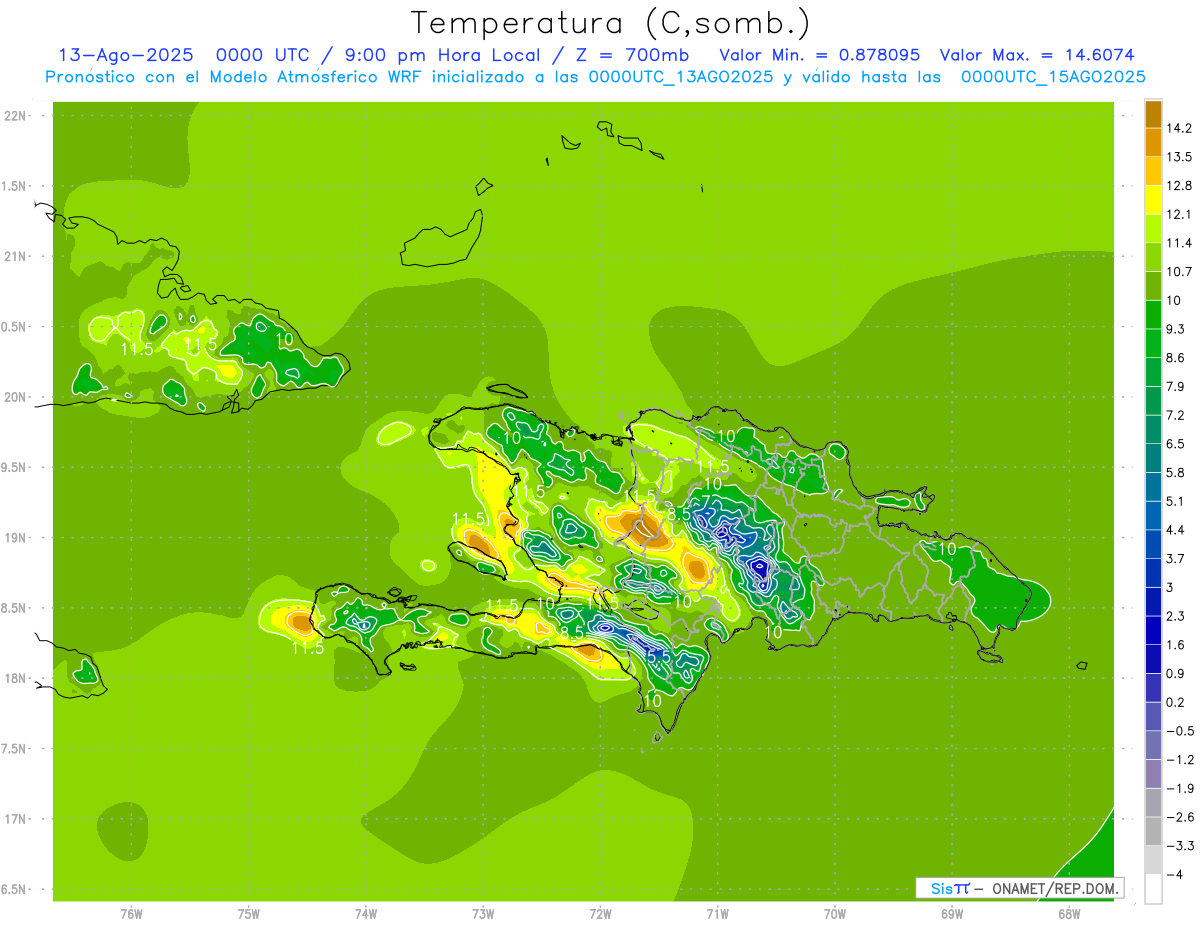Image resolution: width=1200 pixels, height=927 pixels.
Task: Click the legend value '13.5'
Action: [1180, 157]
